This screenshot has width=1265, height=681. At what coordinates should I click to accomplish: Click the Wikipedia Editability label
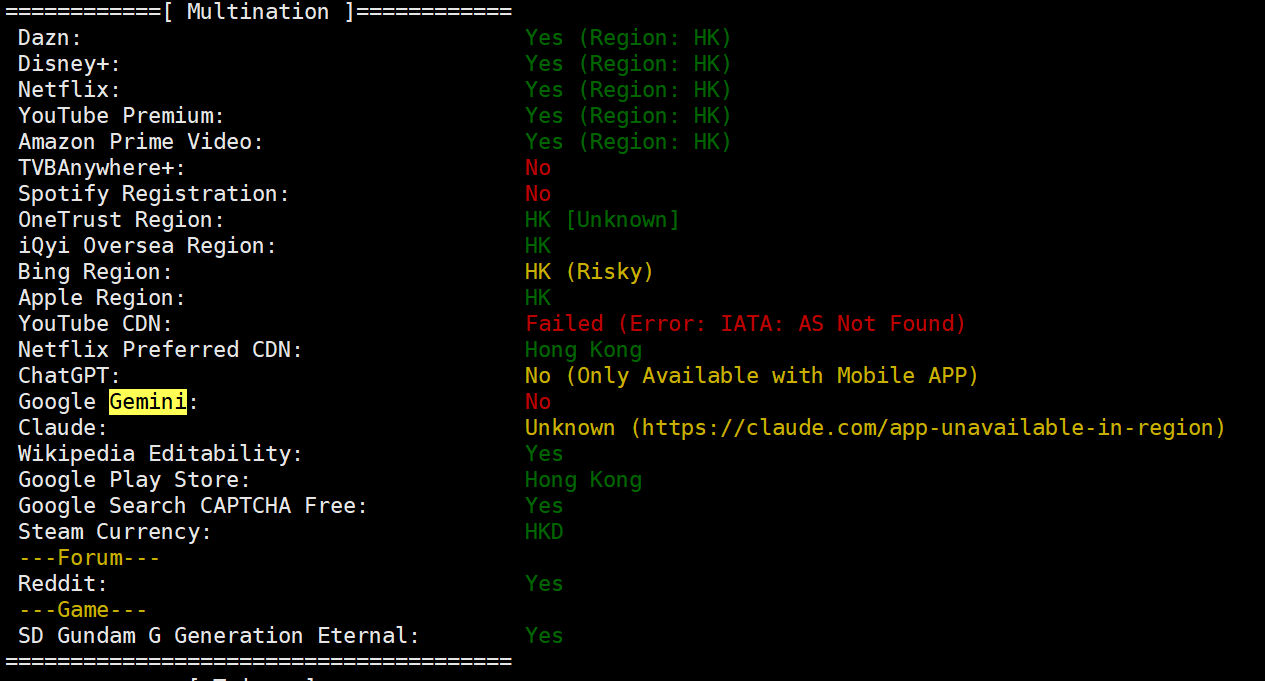pos(160,454)
